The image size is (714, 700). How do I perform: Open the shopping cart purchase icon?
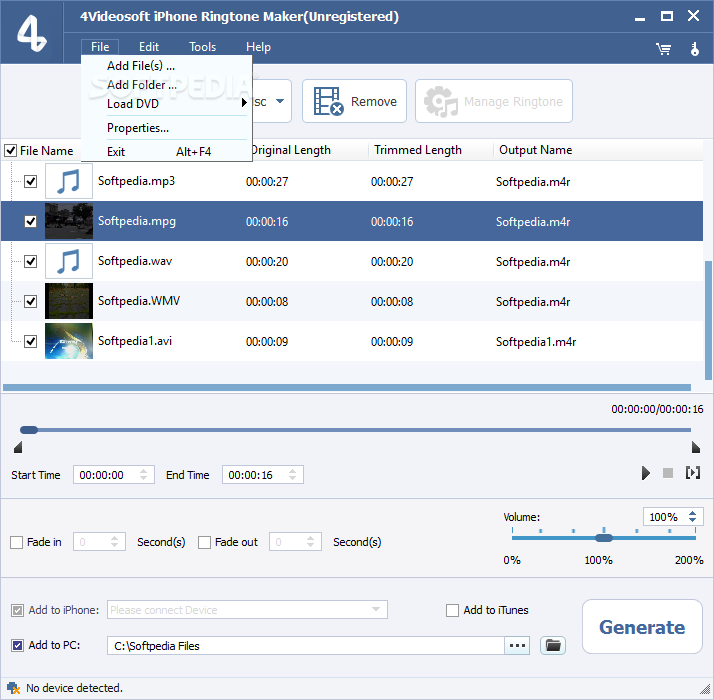click(x=663, y=48)
